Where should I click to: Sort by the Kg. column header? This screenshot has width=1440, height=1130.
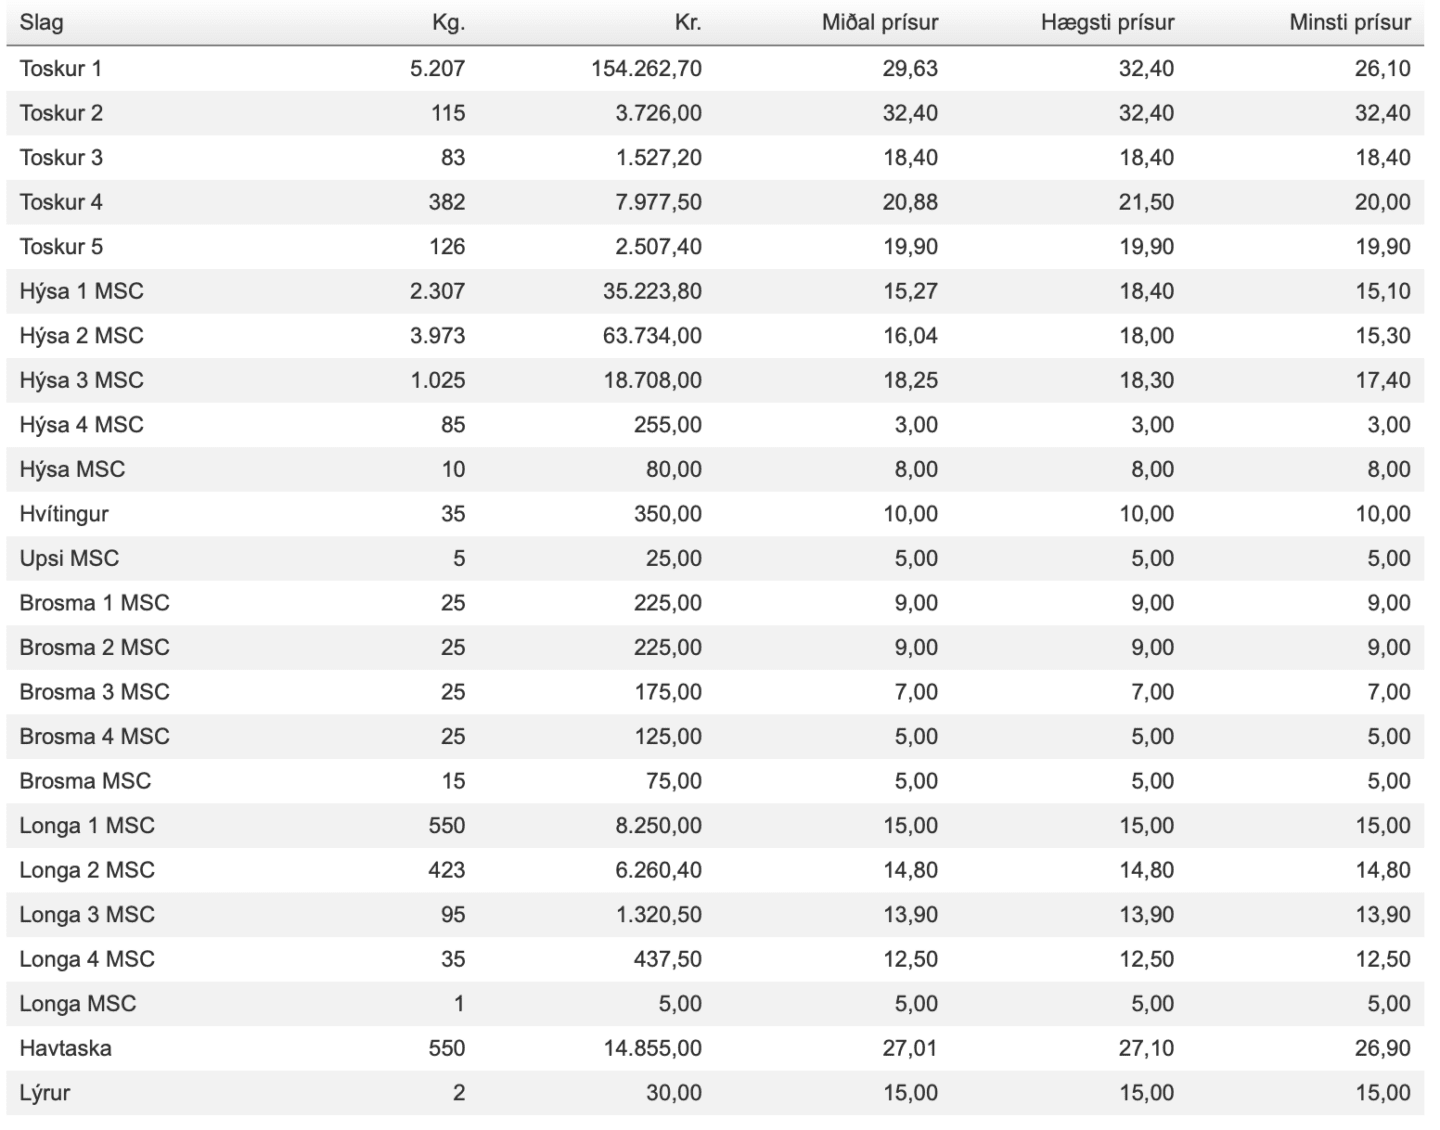click(x=448, y=22)
